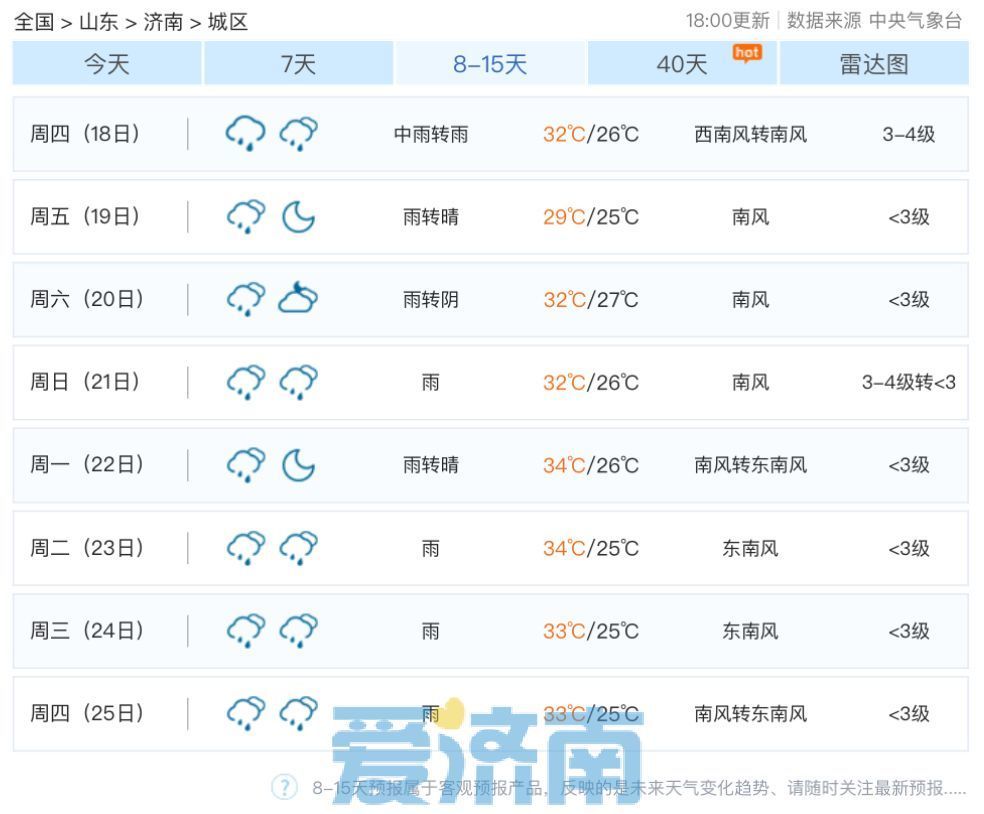Click the cloudy night icon for 周六（20日）
The height and width of the screenshot is (814, 984).
point(297,299)
